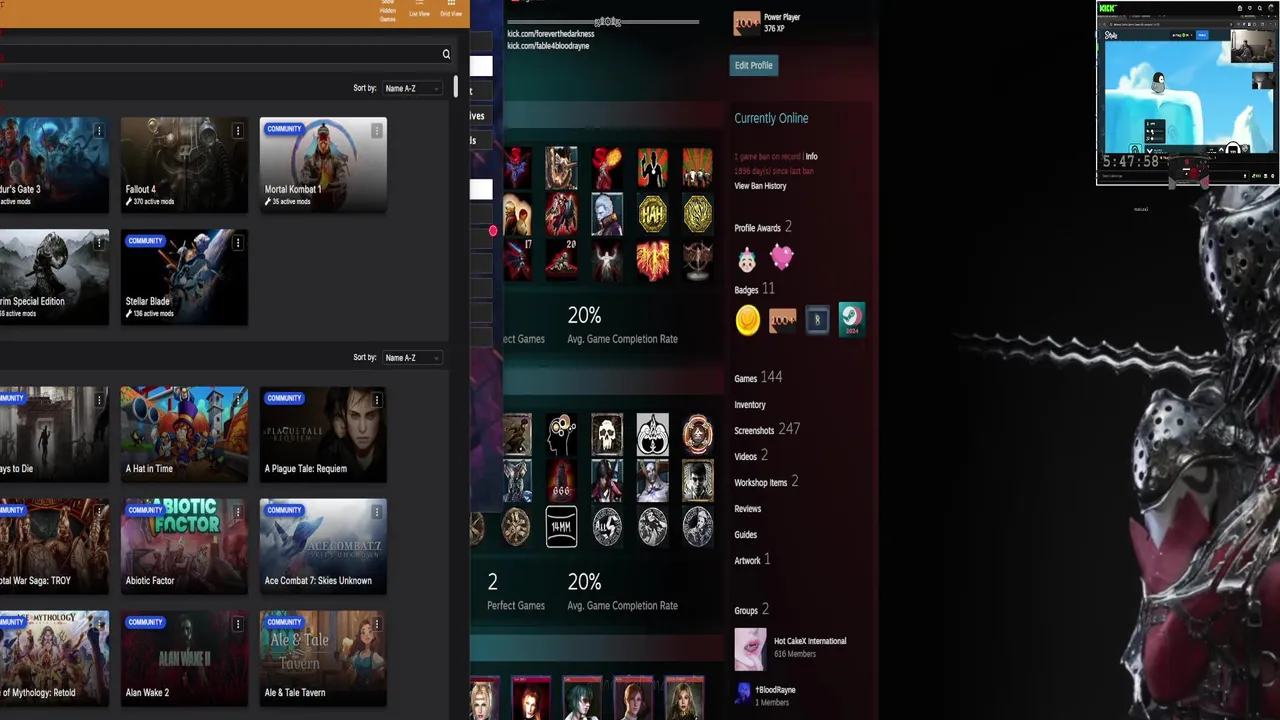Click the 666 achievement icon
The height and width of the screenshot is (720, 1280).
561,481
